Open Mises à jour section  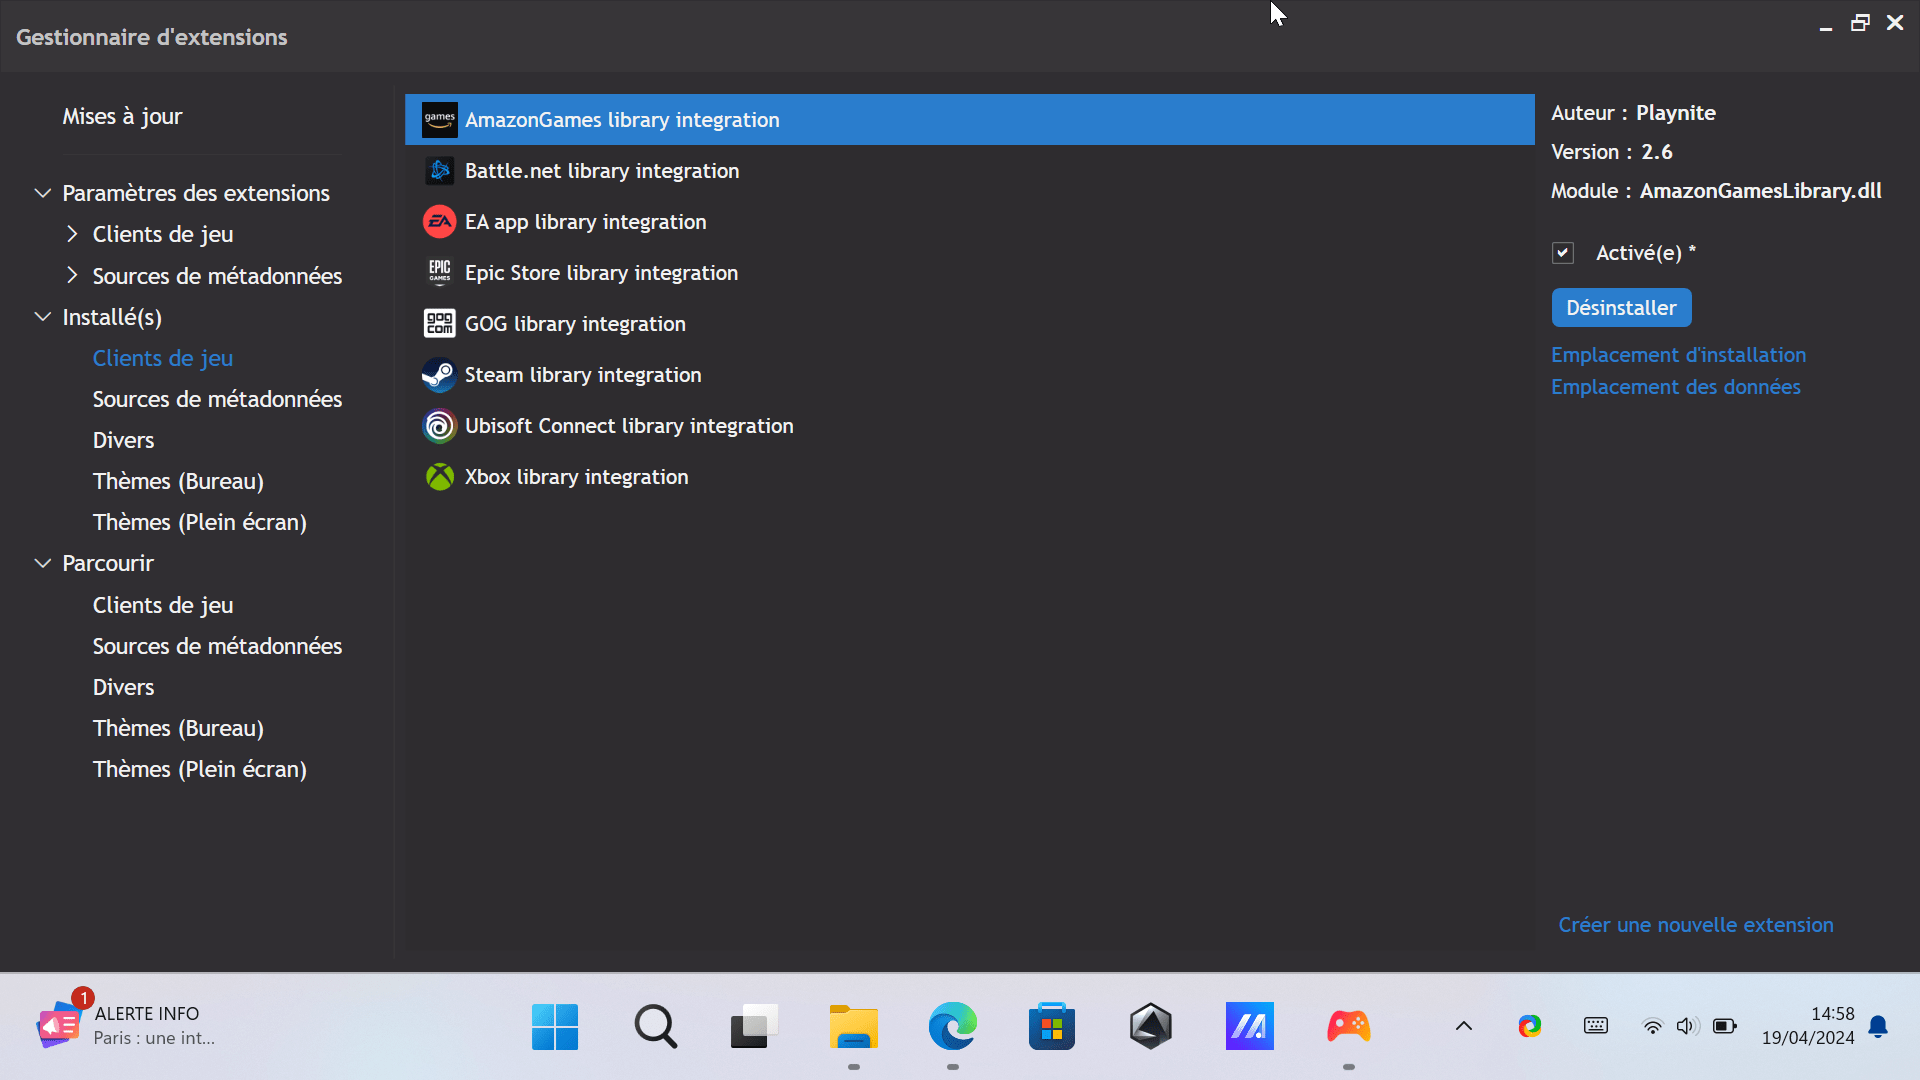tap(122, 116)
